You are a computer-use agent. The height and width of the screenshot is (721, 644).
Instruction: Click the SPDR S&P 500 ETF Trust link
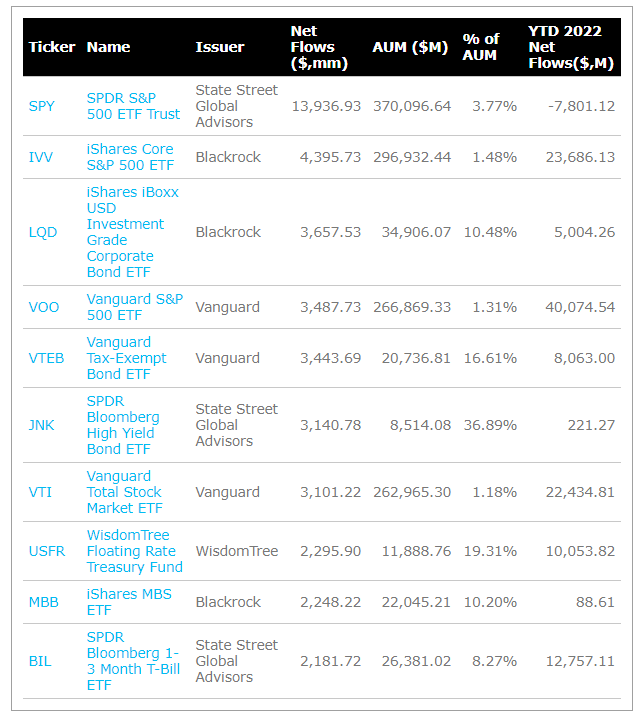pyautogui.click(x=133, y=106)
